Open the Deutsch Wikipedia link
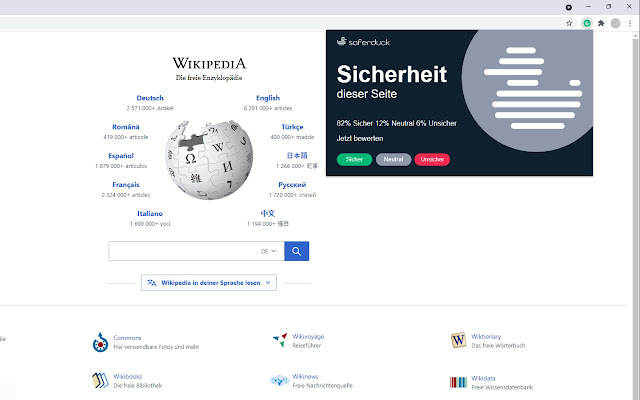The image size is (640, 400). (x=150, y=98)
